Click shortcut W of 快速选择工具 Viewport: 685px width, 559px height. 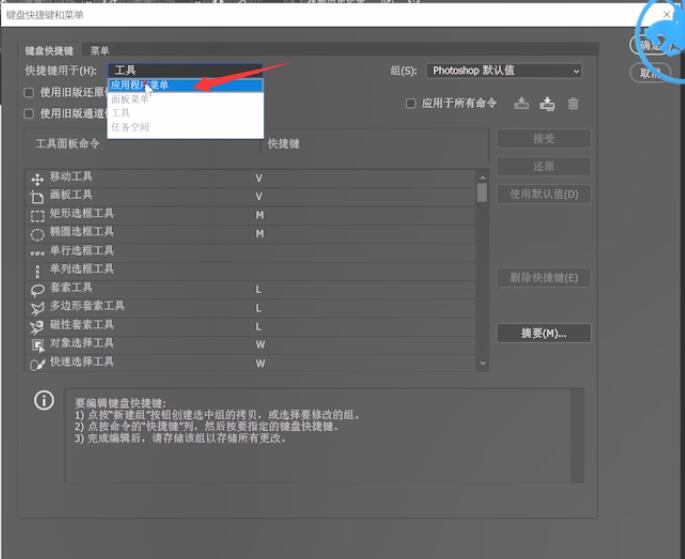click(x=260, y=364)
